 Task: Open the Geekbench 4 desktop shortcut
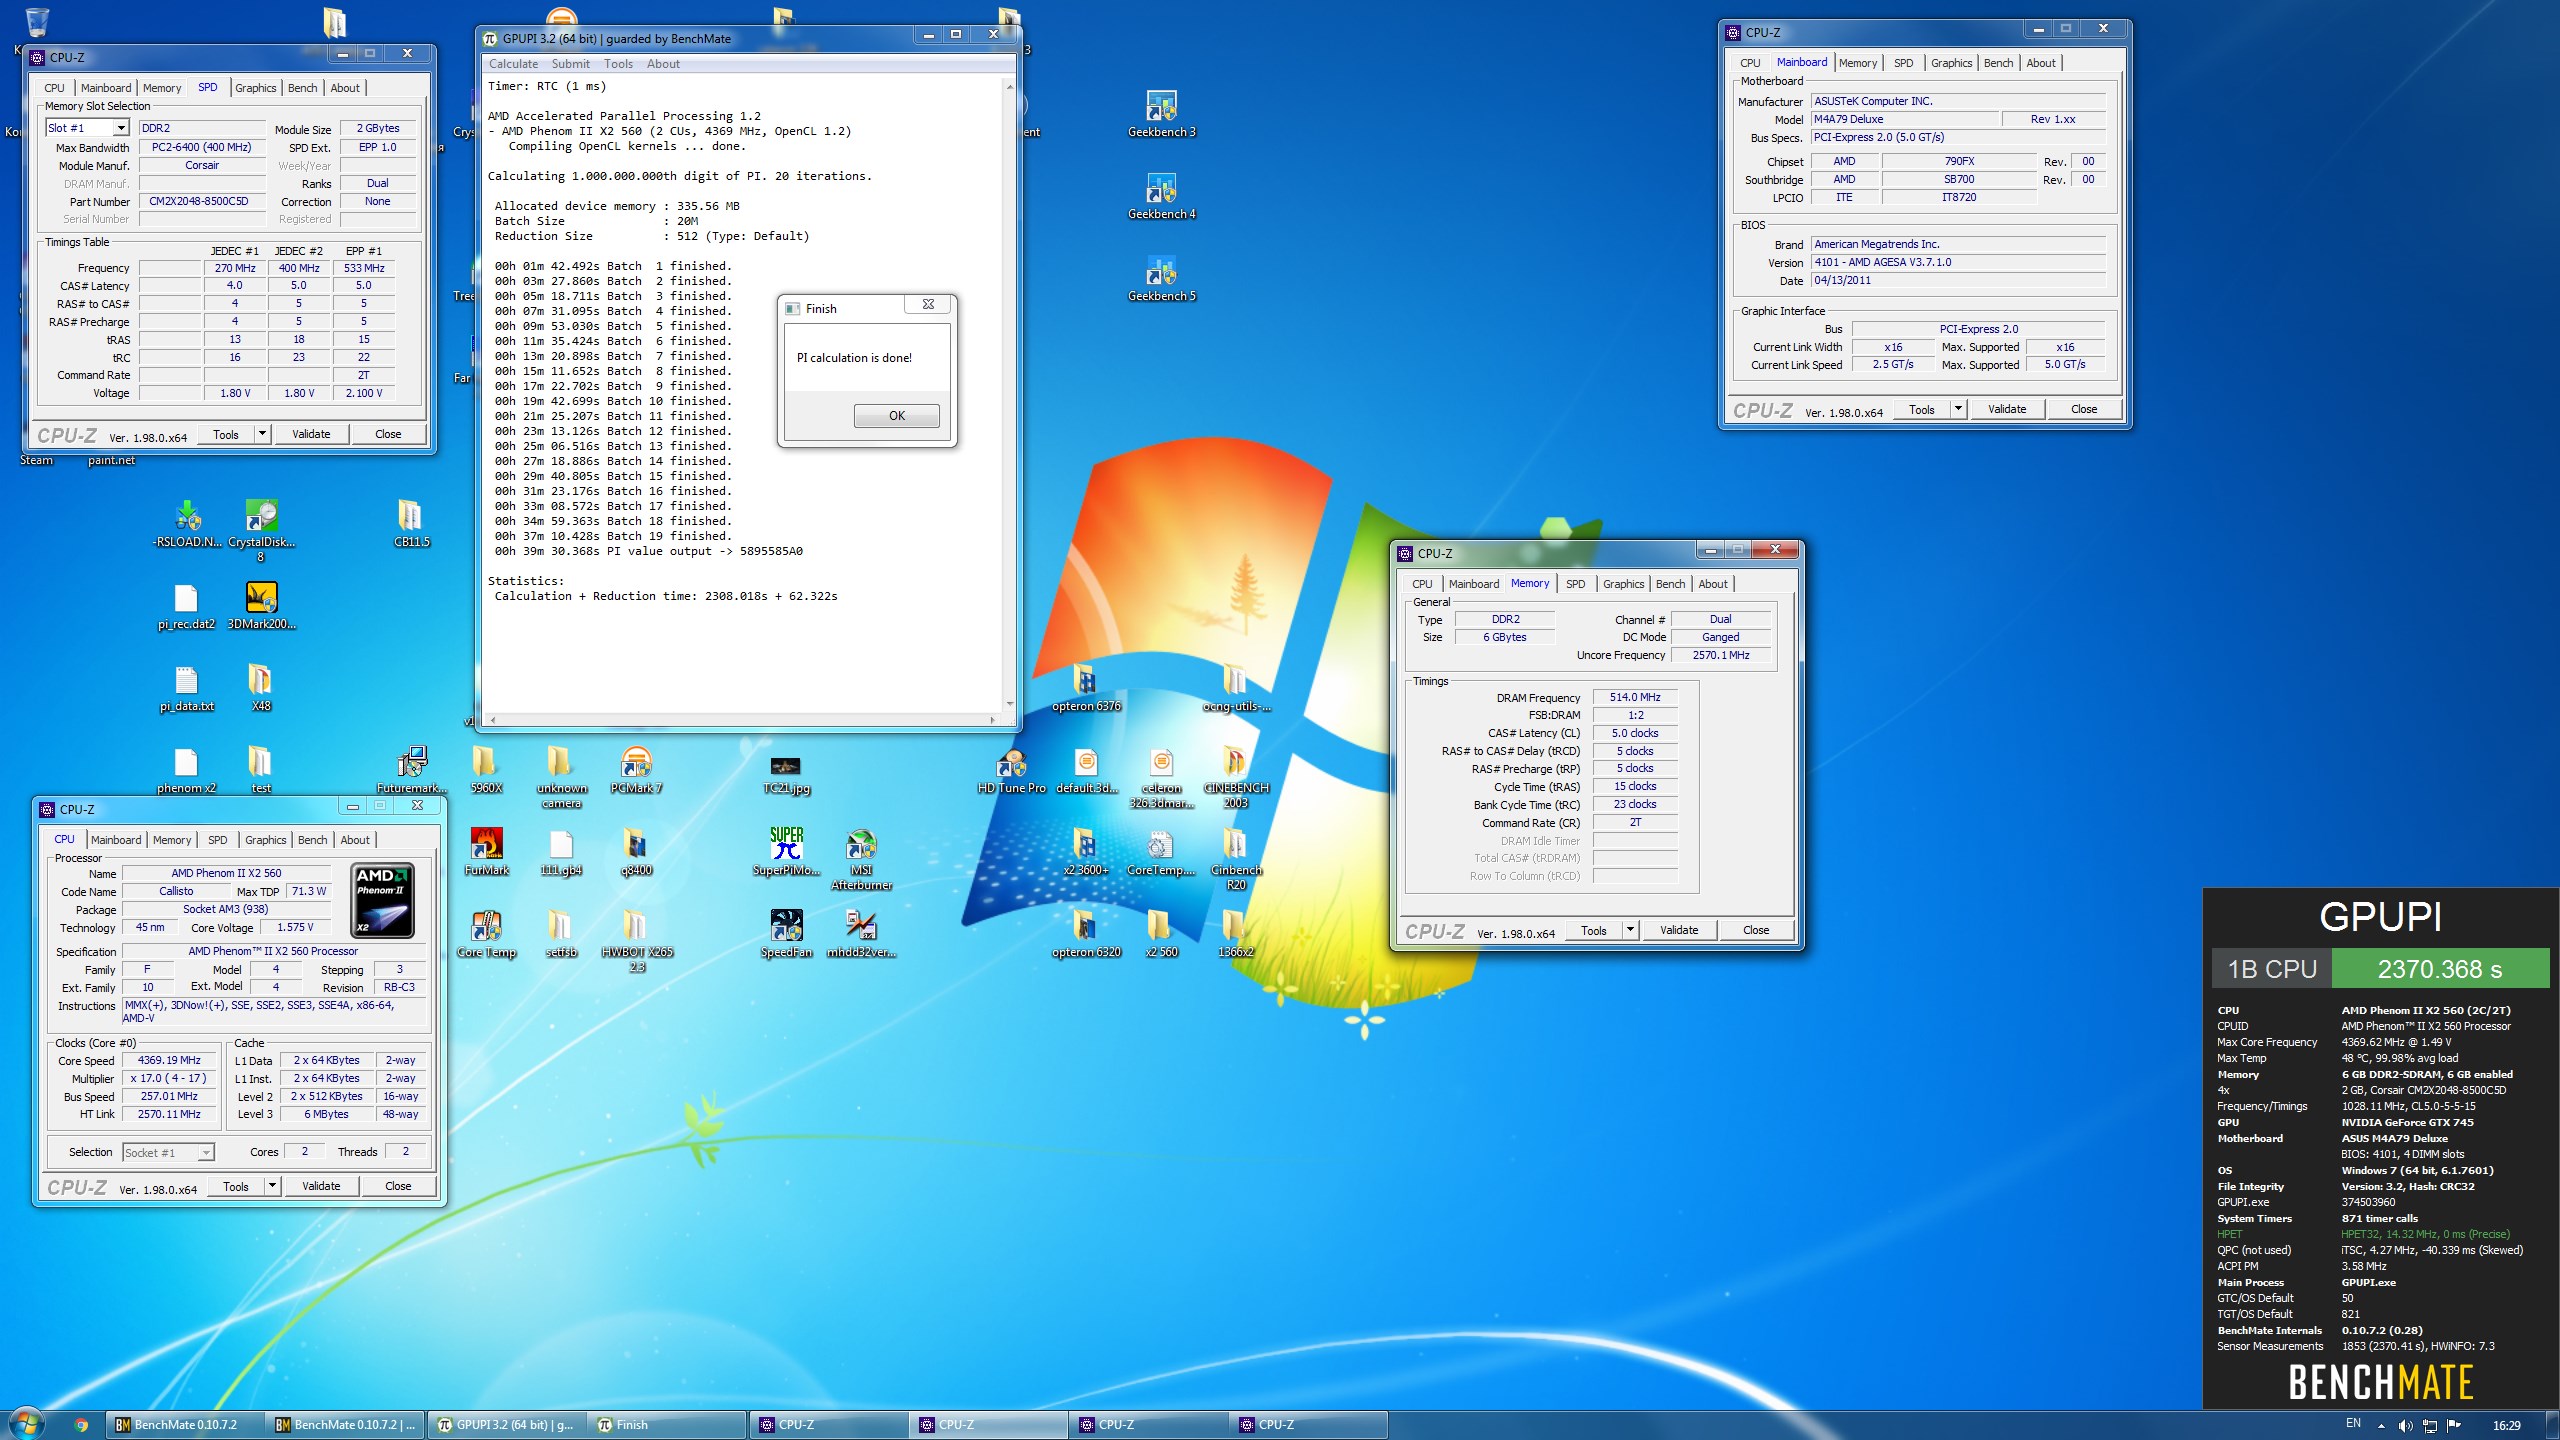tap(1161, 194)
